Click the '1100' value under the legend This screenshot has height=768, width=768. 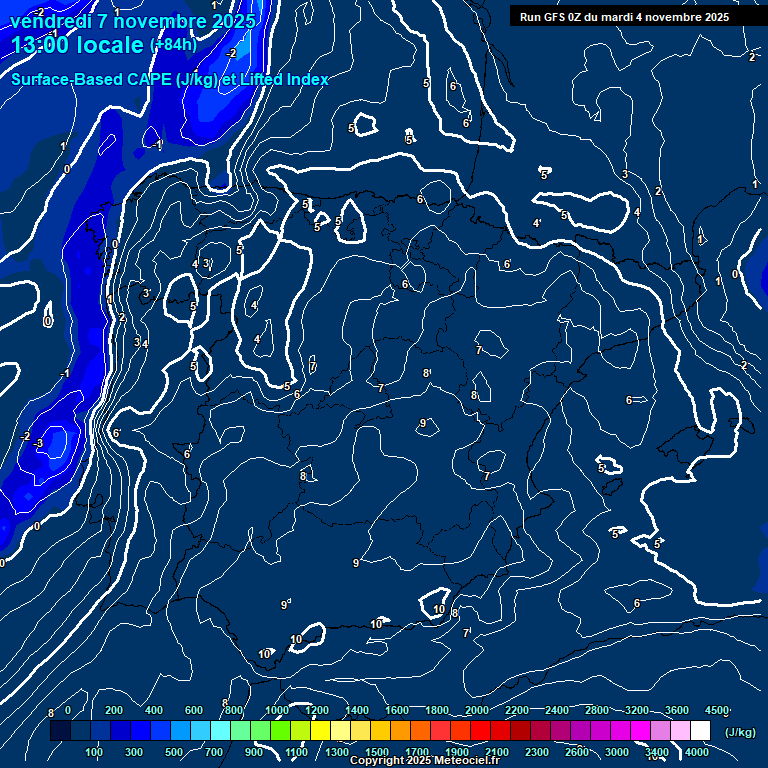pyautogui.click(x=297, y=752)
